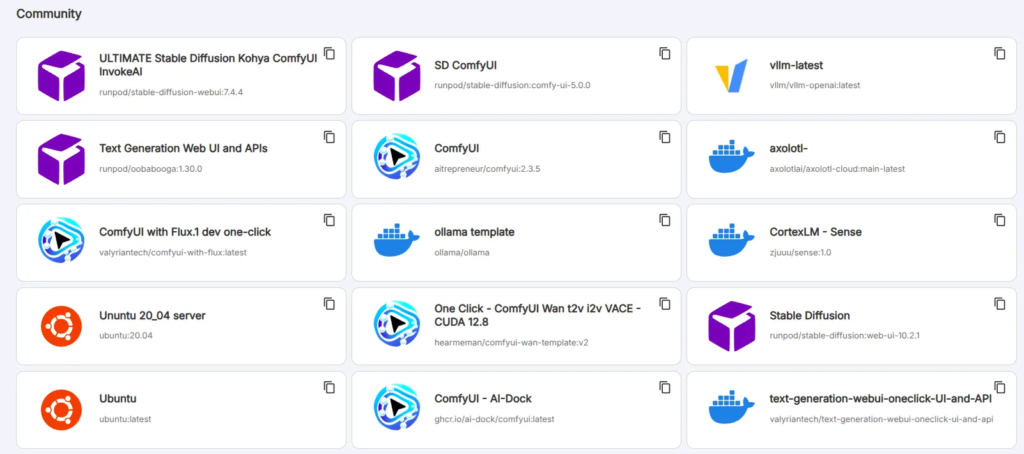Select the Ubuntu latest template card
Image resolution: width=1024 pixels, height=454 pixels.
click(x=181, y=410)
